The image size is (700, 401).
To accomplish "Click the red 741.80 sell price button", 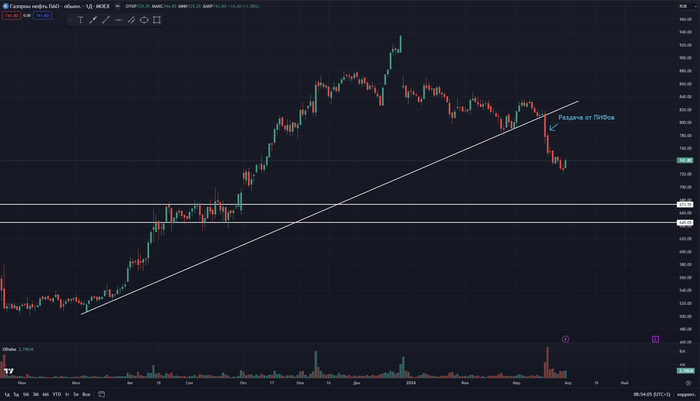I will pos(11,16).
